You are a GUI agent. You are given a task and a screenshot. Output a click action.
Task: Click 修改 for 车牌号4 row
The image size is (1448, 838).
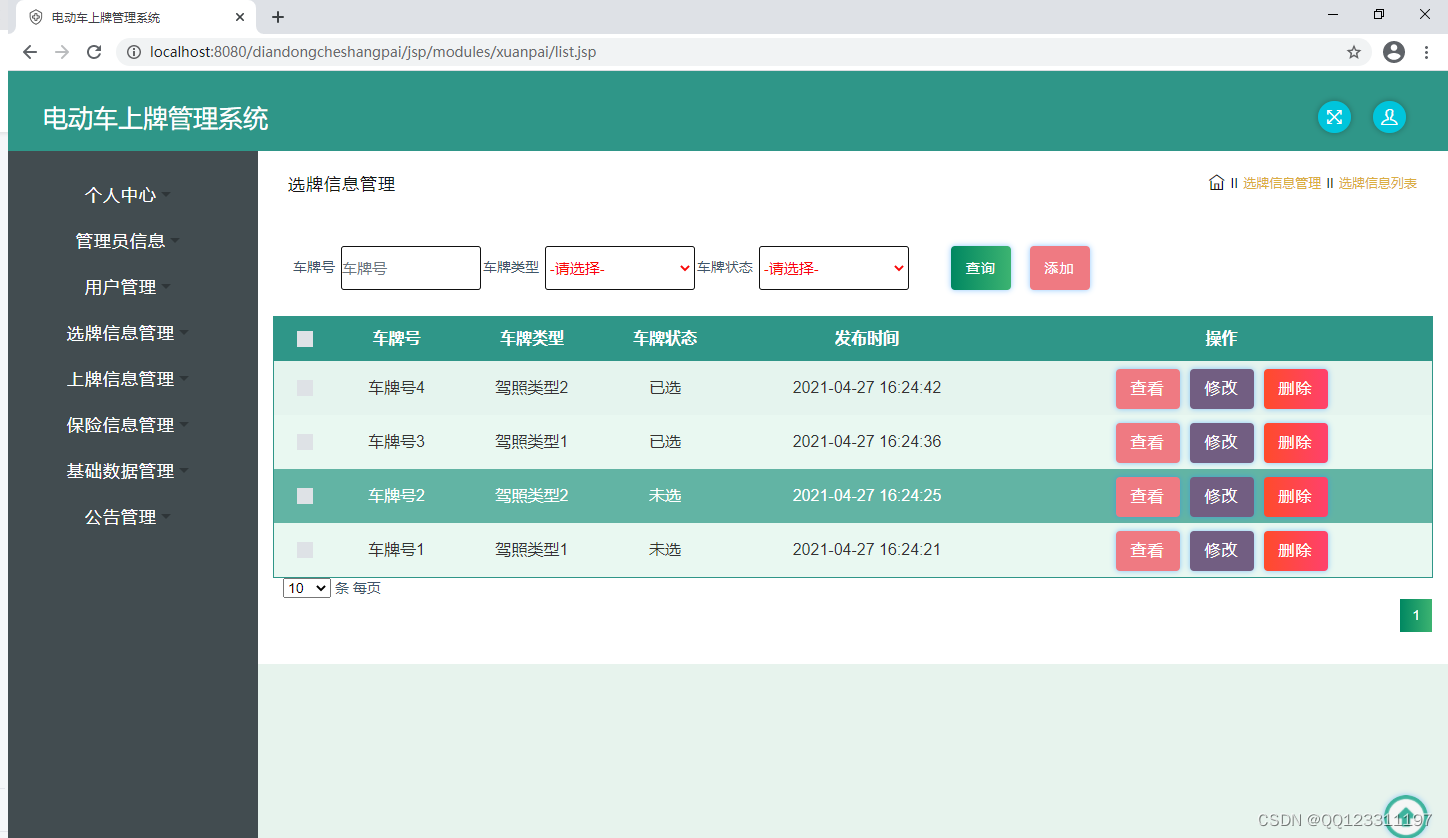point(1222,389)
